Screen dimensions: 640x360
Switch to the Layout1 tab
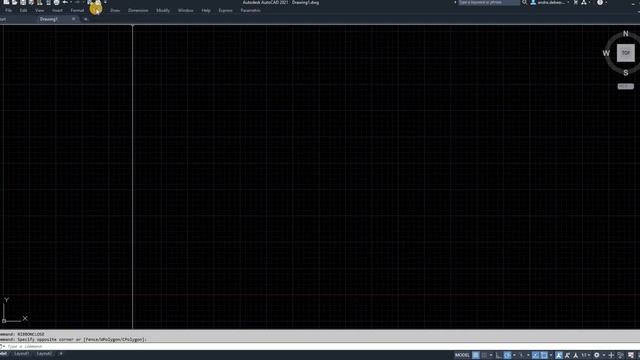click(x=22, y=354)
